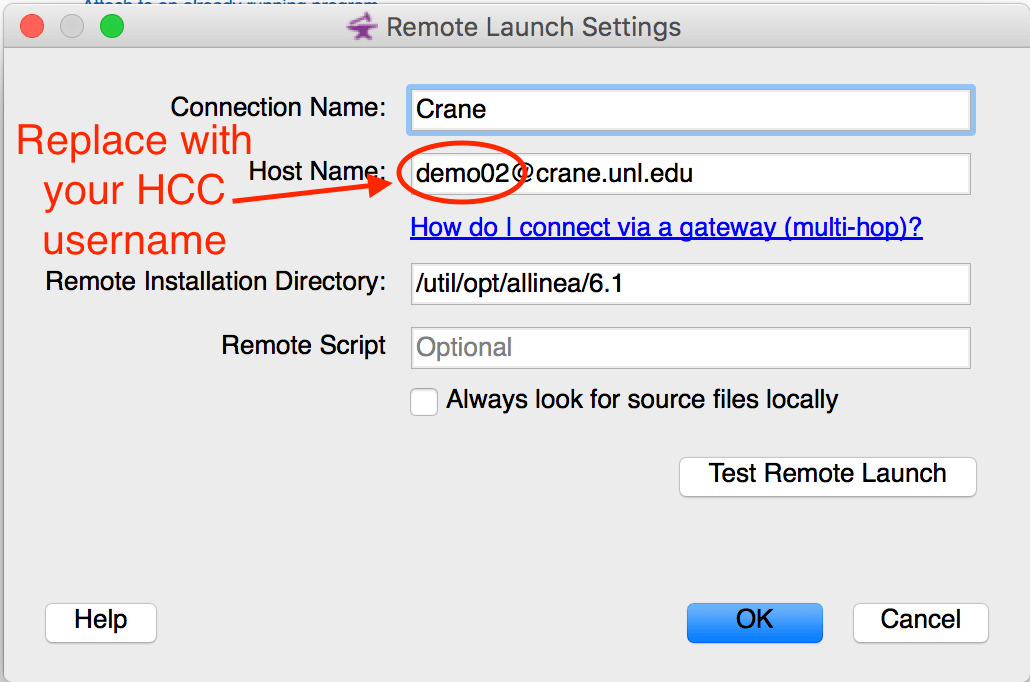Focus the optional Remote Script field

tap(690, 348)
